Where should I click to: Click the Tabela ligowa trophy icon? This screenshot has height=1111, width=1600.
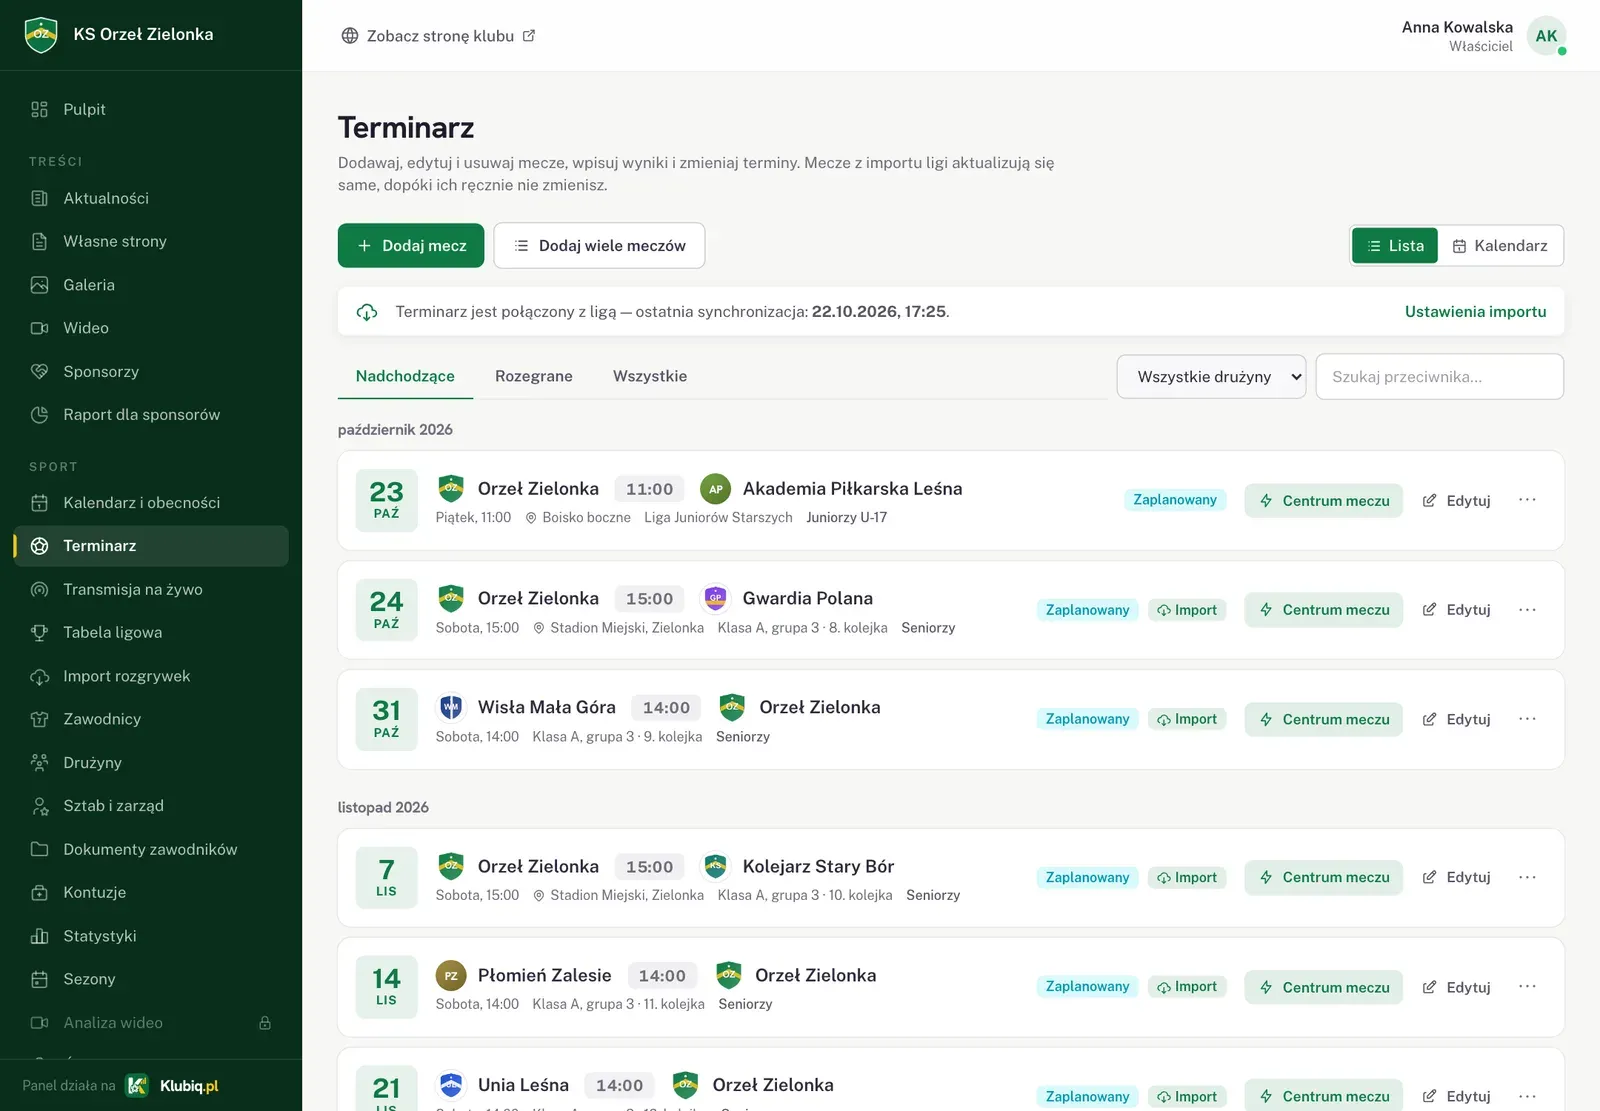coord(40,632)
